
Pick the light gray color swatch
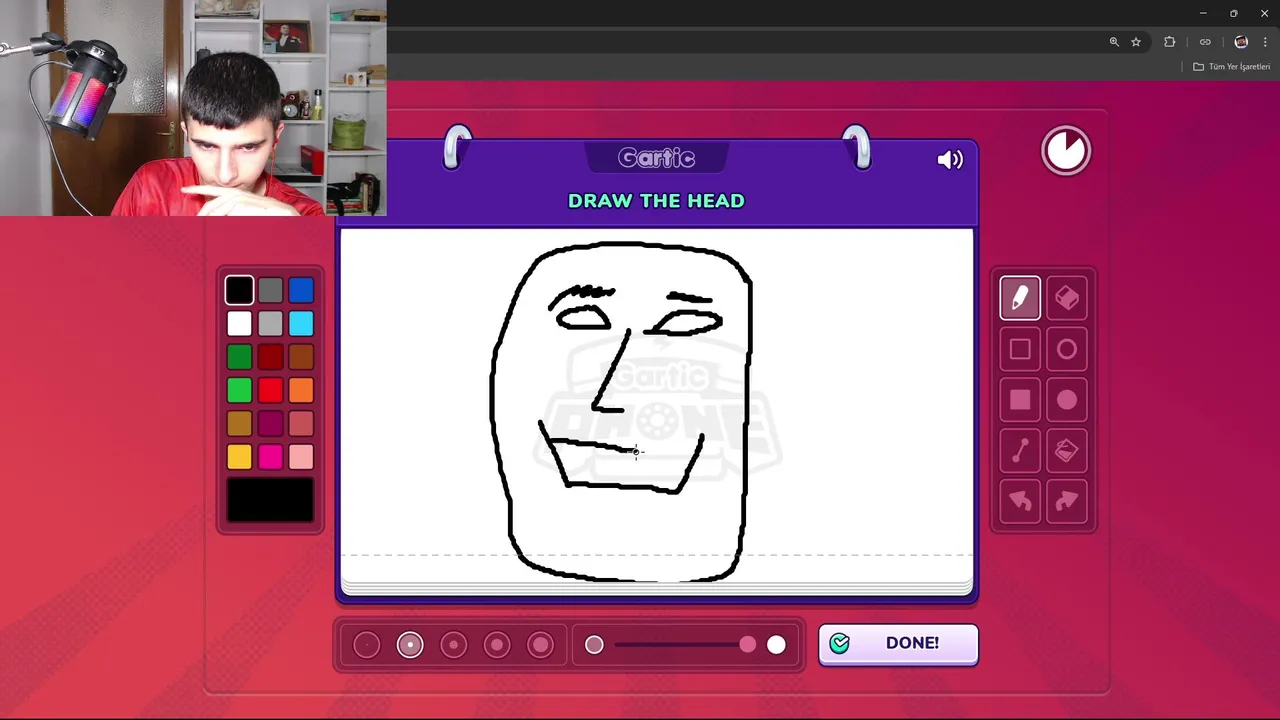270,324
